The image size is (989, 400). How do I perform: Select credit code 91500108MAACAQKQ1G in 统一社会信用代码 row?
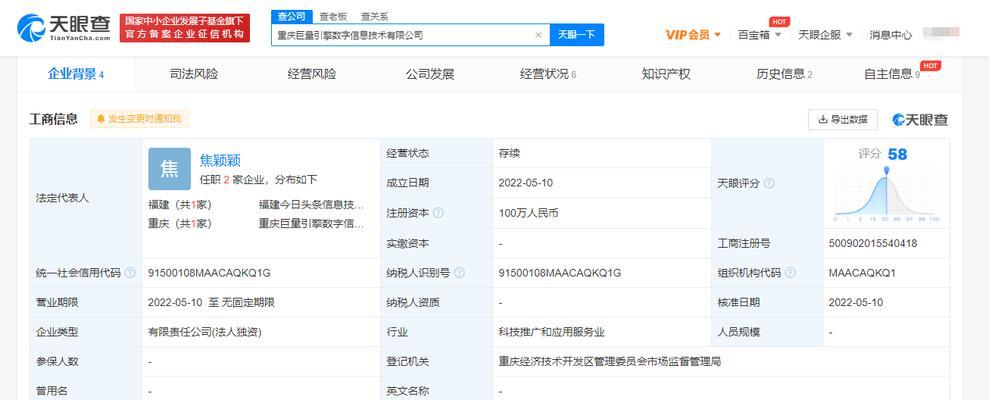tap(209, 273)
